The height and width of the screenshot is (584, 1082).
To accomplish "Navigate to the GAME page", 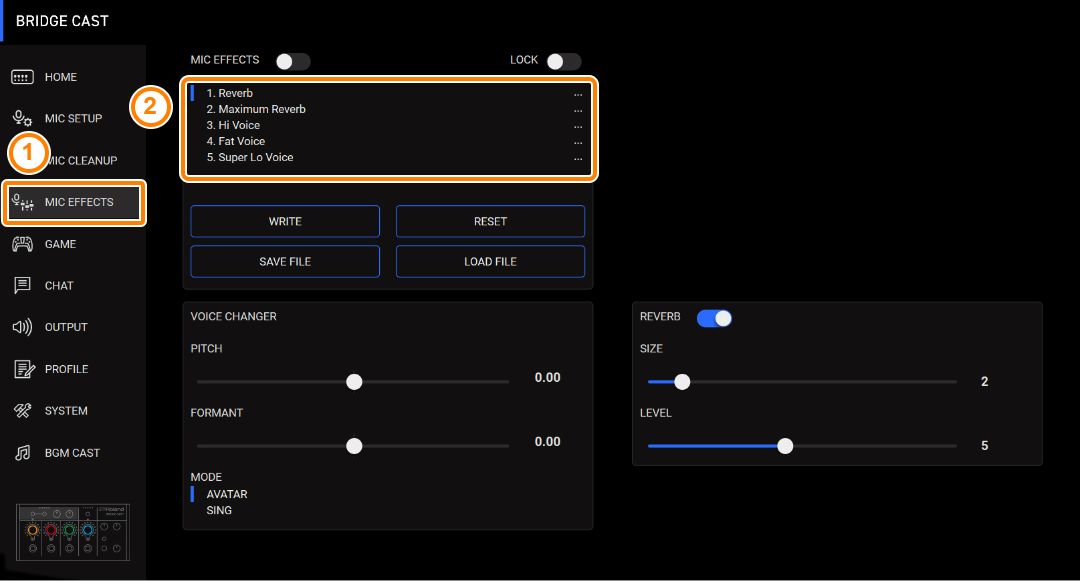I will point(60,244).
